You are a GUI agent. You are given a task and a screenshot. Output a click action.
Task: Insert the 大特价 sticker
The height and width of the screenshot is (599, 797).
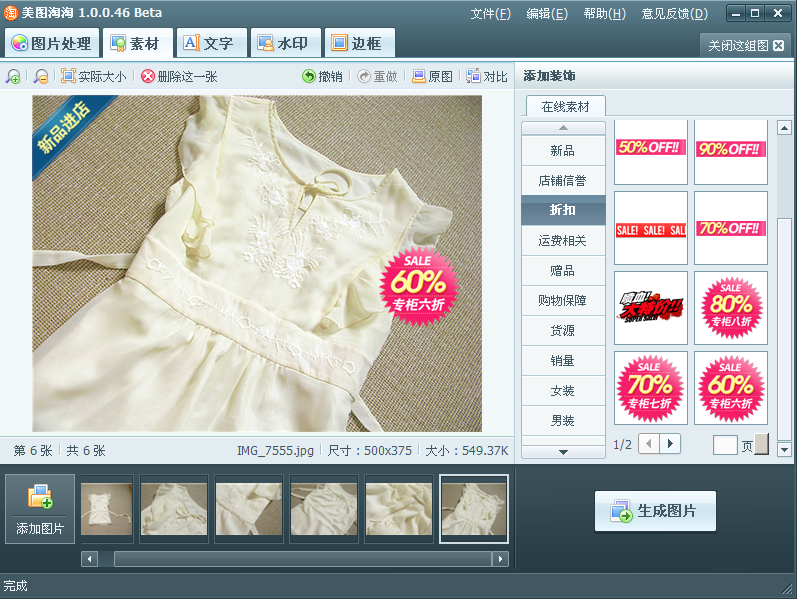[x=651, y=308]
